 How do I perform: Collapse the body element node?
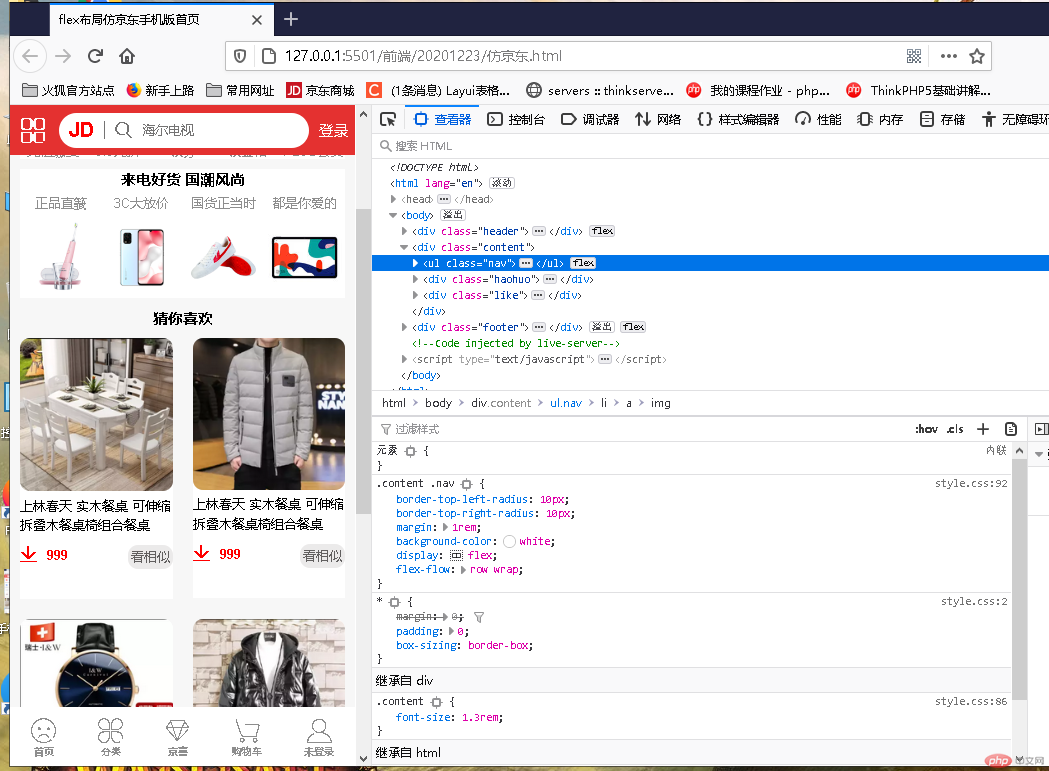coord(393,215)
